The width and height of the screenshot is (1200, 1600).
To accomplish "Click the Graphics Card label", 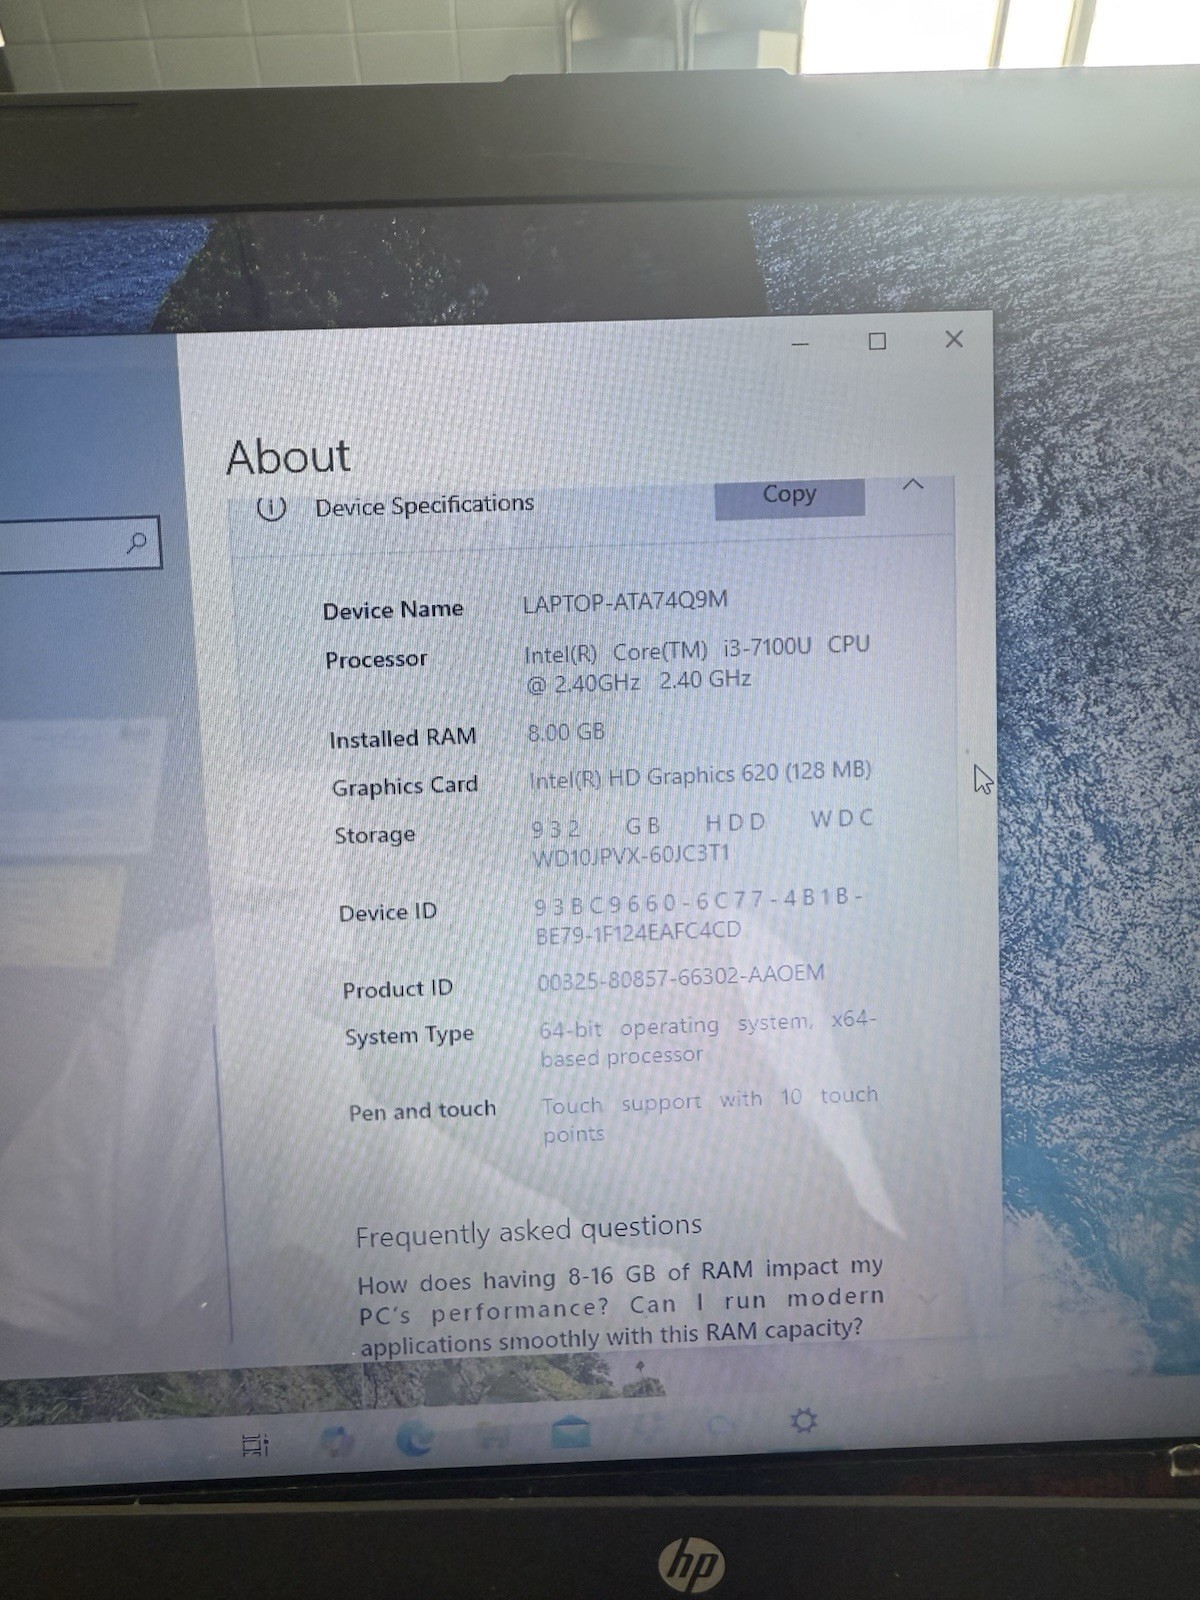I will 405,786.
